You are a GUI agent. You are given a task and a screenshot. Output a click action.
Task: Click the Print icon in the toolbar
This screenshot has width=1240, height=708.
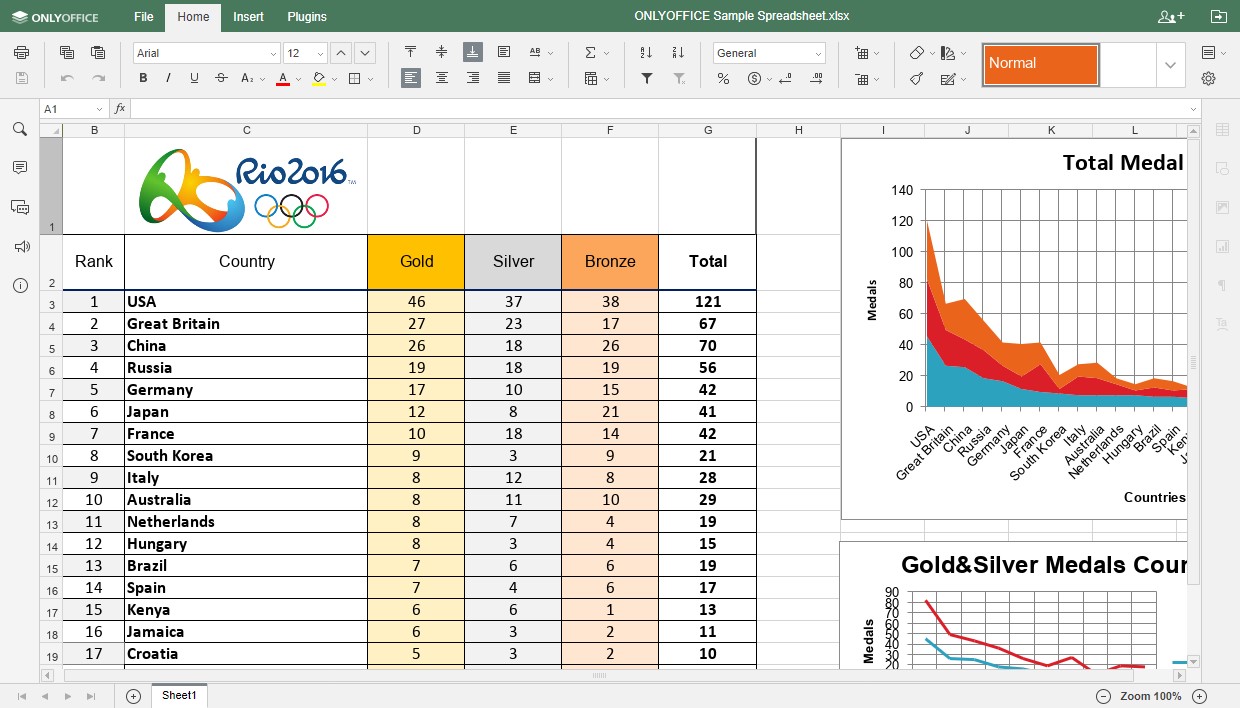[21, 53]
